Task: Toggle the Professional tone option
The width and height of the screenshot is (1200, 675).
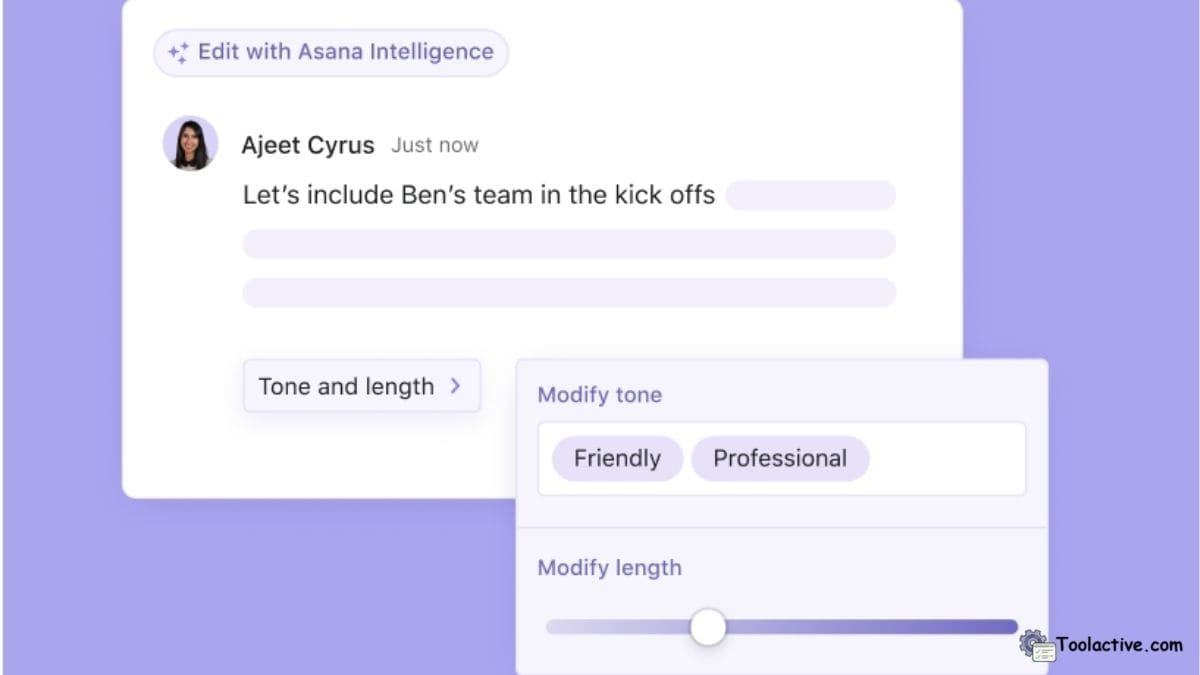Action: 780,458
